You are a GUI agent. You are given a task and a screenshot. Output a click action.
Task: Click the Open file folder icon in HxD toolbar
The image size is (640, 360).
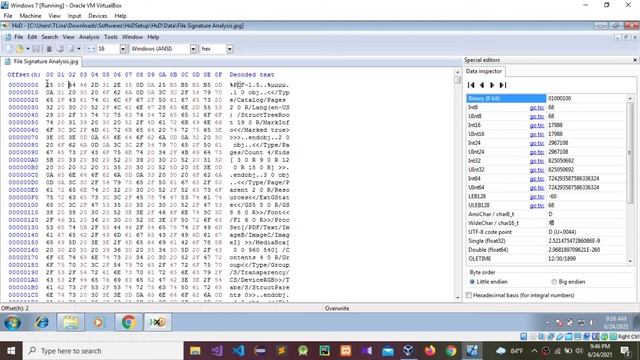tap(20, 49)
